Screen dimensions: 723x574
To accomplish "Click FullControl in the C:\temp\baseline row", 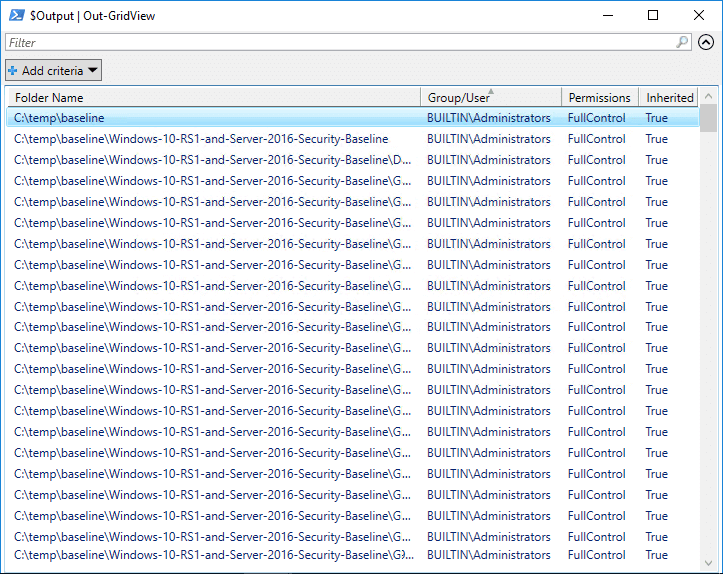I will click(x=596, y=118).
